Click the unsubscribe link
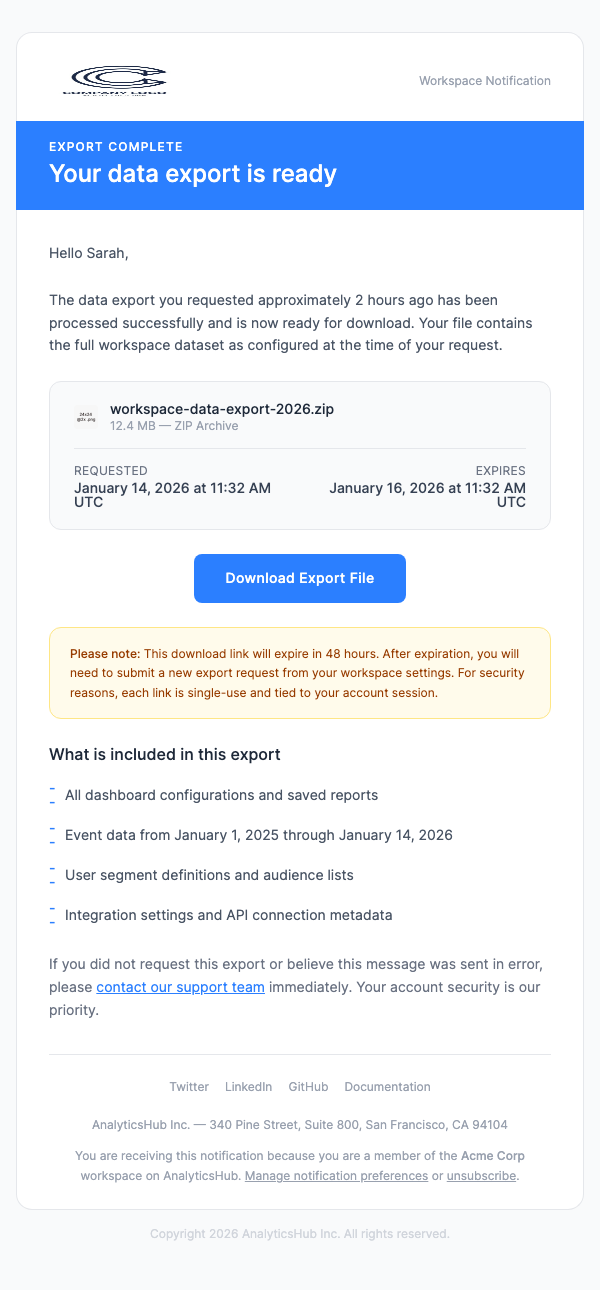The image size is (600, 1290). tap(481, 1175)
